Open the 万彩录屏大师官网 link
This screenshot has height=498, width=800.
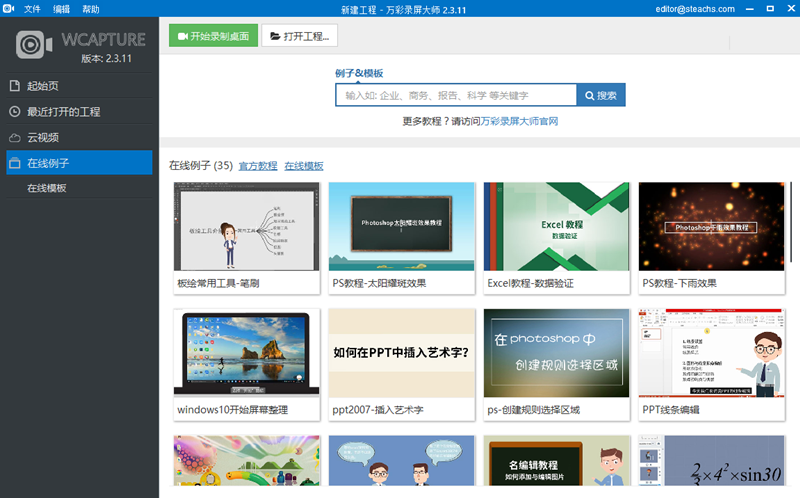[519, 121]
